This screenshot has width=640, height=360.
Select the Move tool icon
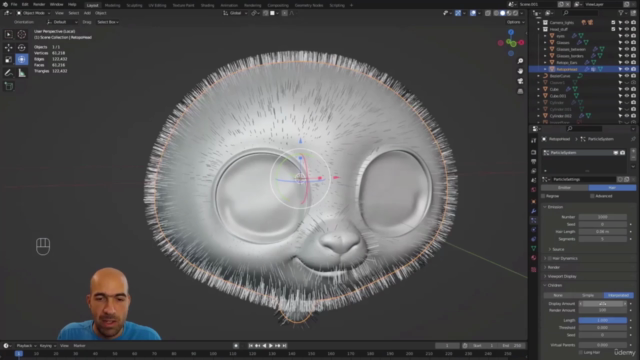9,47
